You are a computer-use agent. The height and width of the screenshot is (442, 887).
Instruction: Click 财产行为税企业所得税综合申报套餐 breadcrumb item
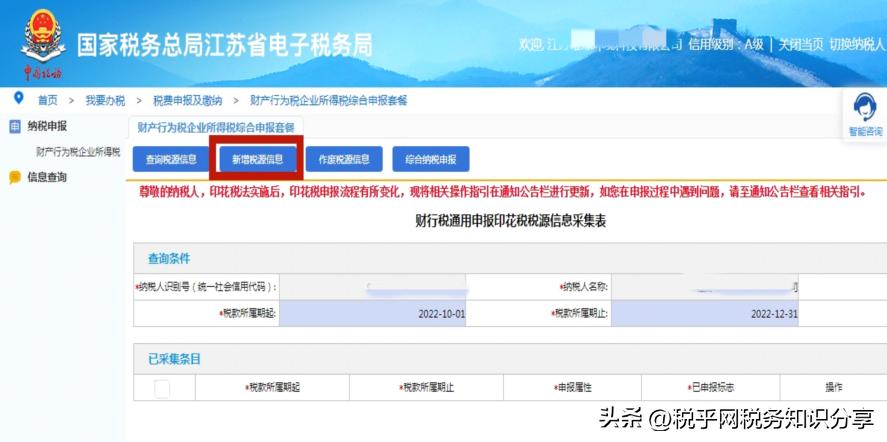point(329,101)
